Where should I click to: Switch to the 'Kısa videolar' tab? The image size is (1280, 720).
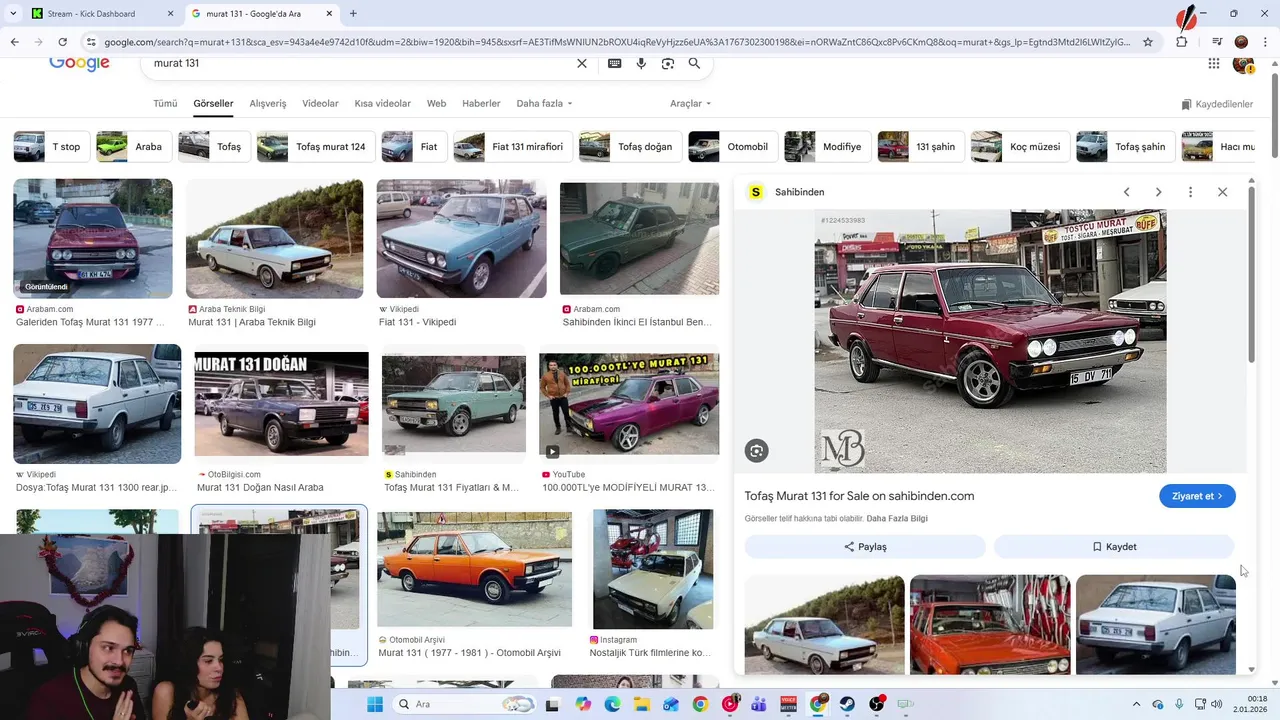coord(382,104)
